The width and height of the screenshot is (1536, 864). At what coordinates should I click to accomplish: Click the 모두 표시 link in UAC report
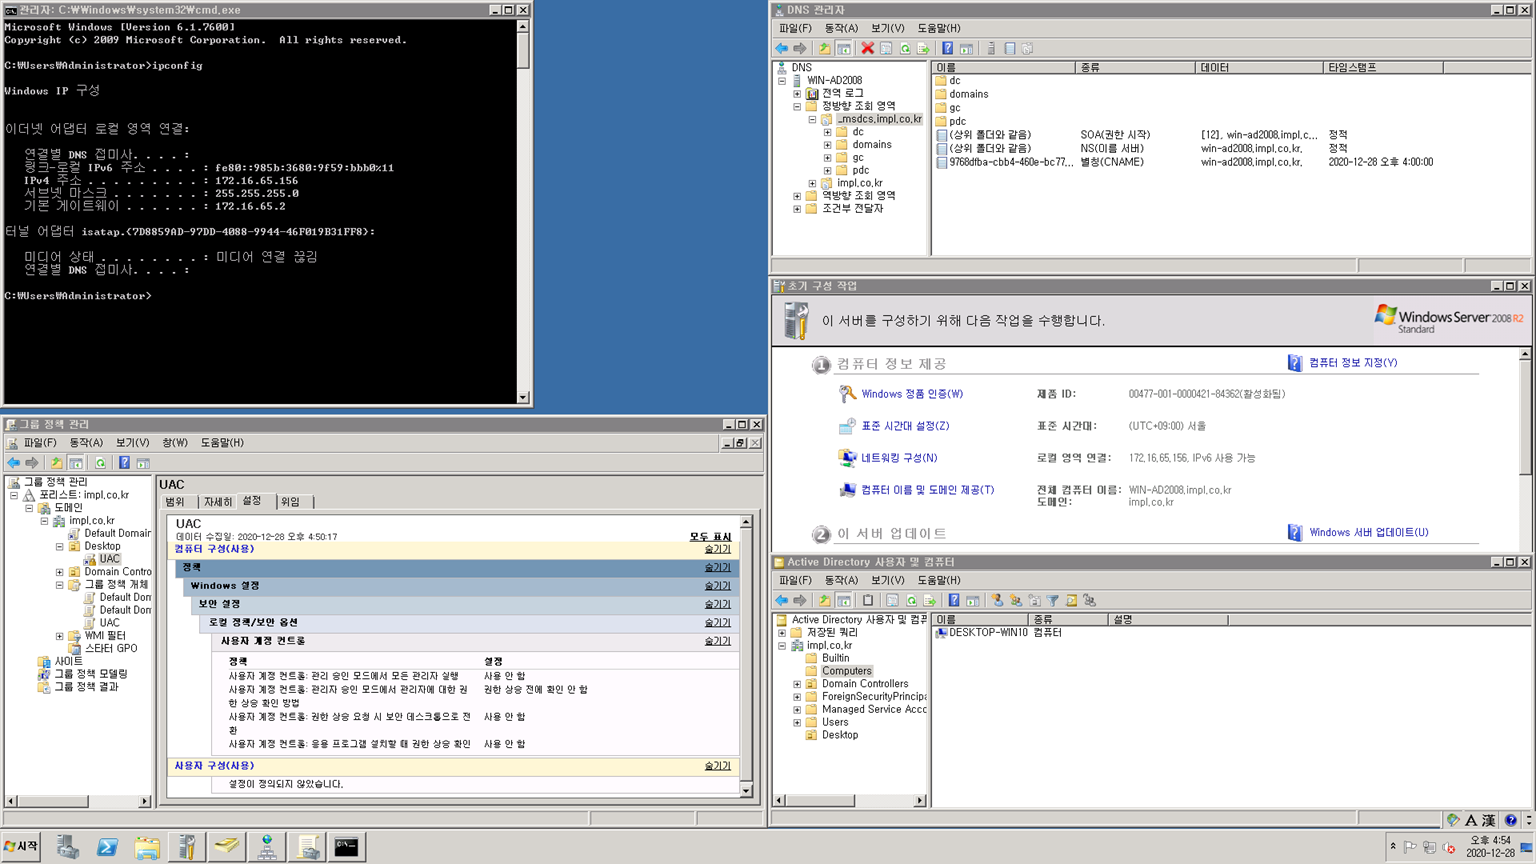[x=710, y=537]
